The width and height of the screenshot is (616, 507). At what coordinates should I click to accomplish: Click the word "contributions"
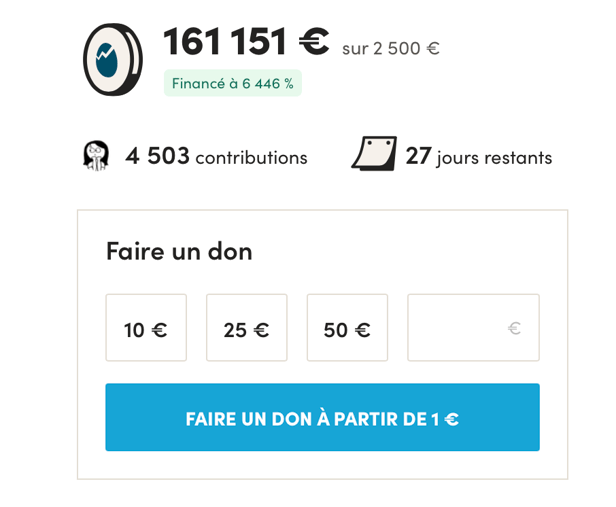[251, 158]
